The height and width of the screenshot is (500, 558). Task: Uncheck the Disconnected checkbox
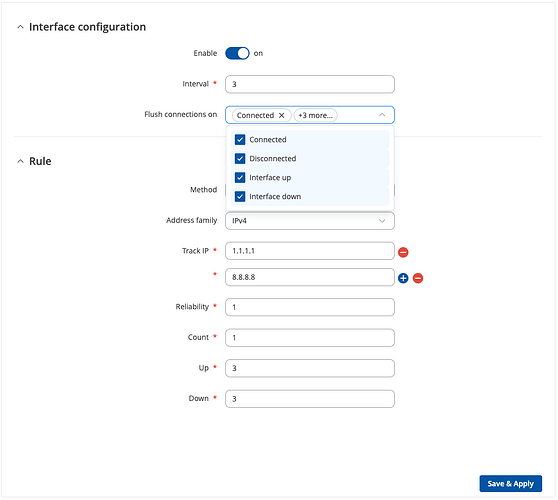[x=240, y=158]
